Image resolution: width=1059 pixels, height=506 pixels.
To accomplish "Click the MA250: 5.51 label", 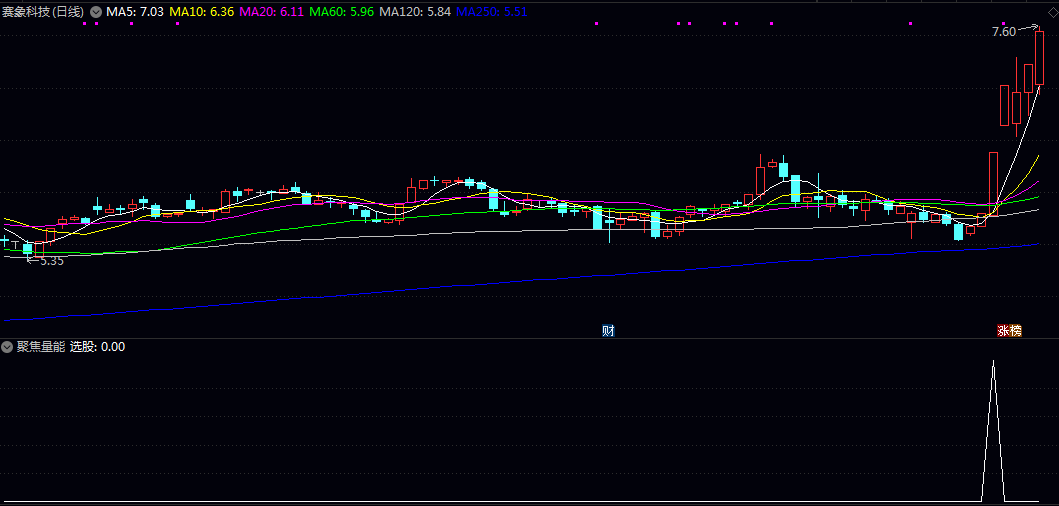I will point(492,11).
